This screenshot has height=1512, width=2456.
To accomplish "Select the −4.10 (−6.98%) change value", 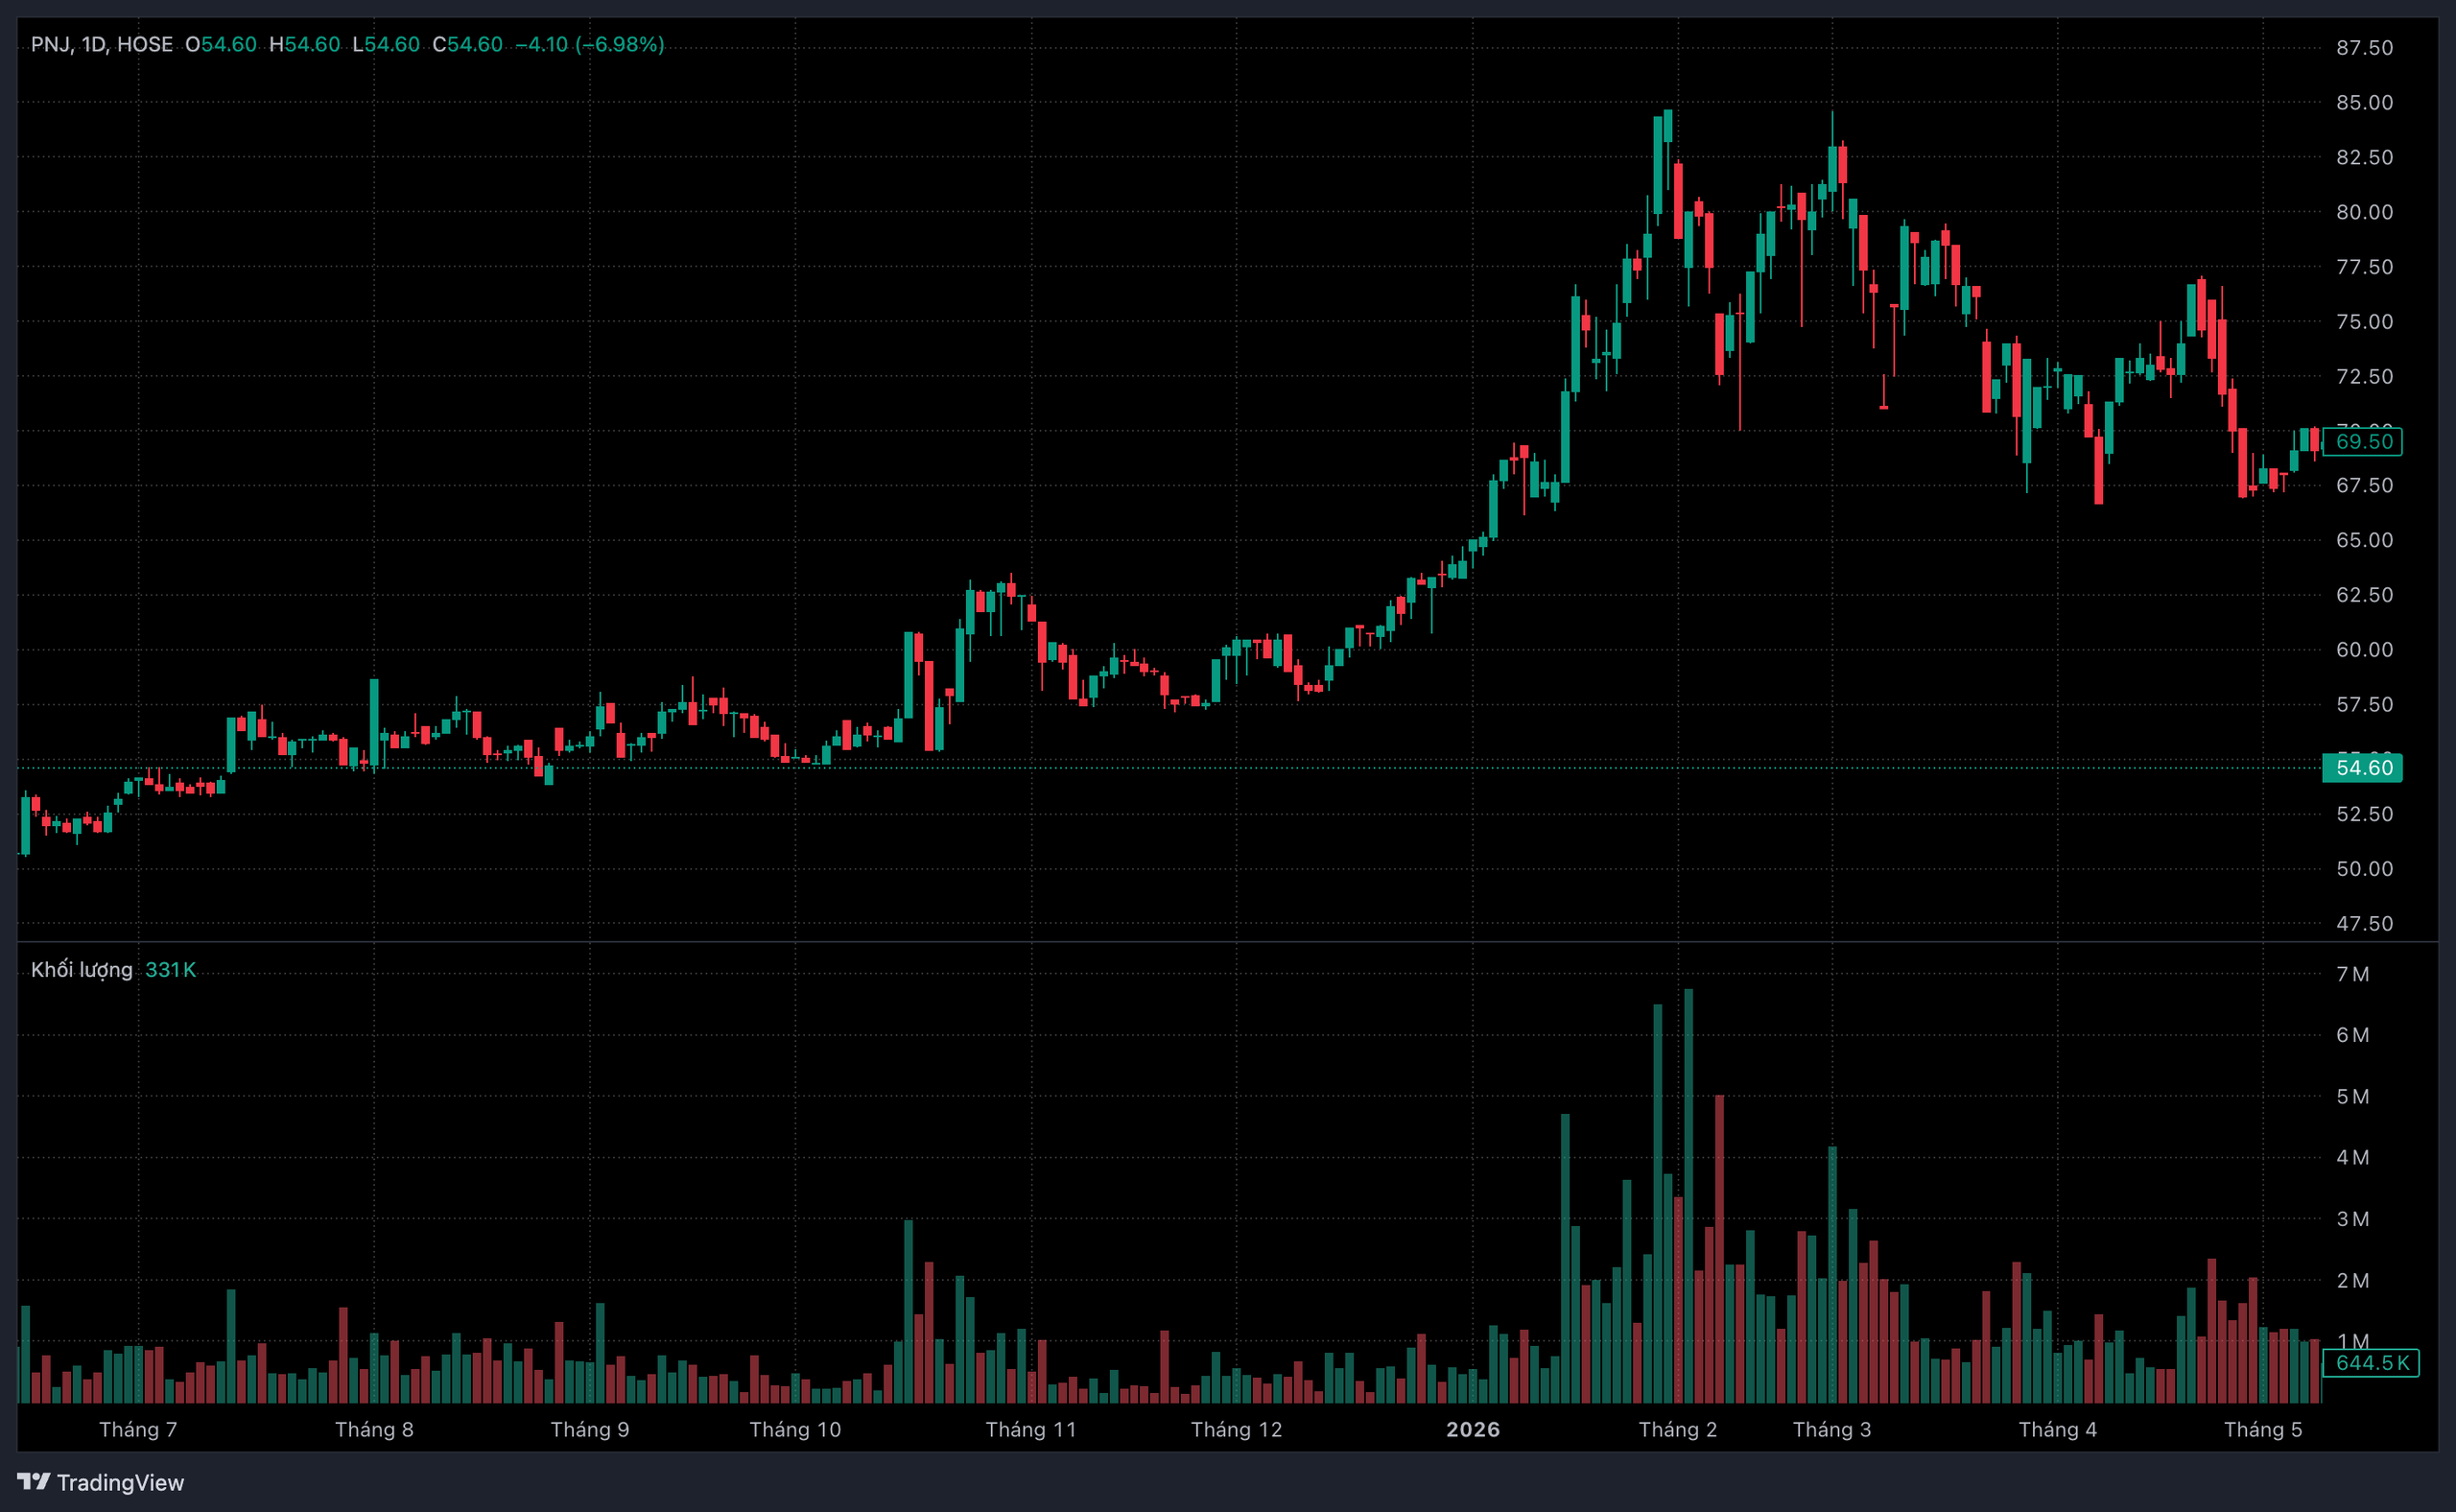I will tap(590, 44).
